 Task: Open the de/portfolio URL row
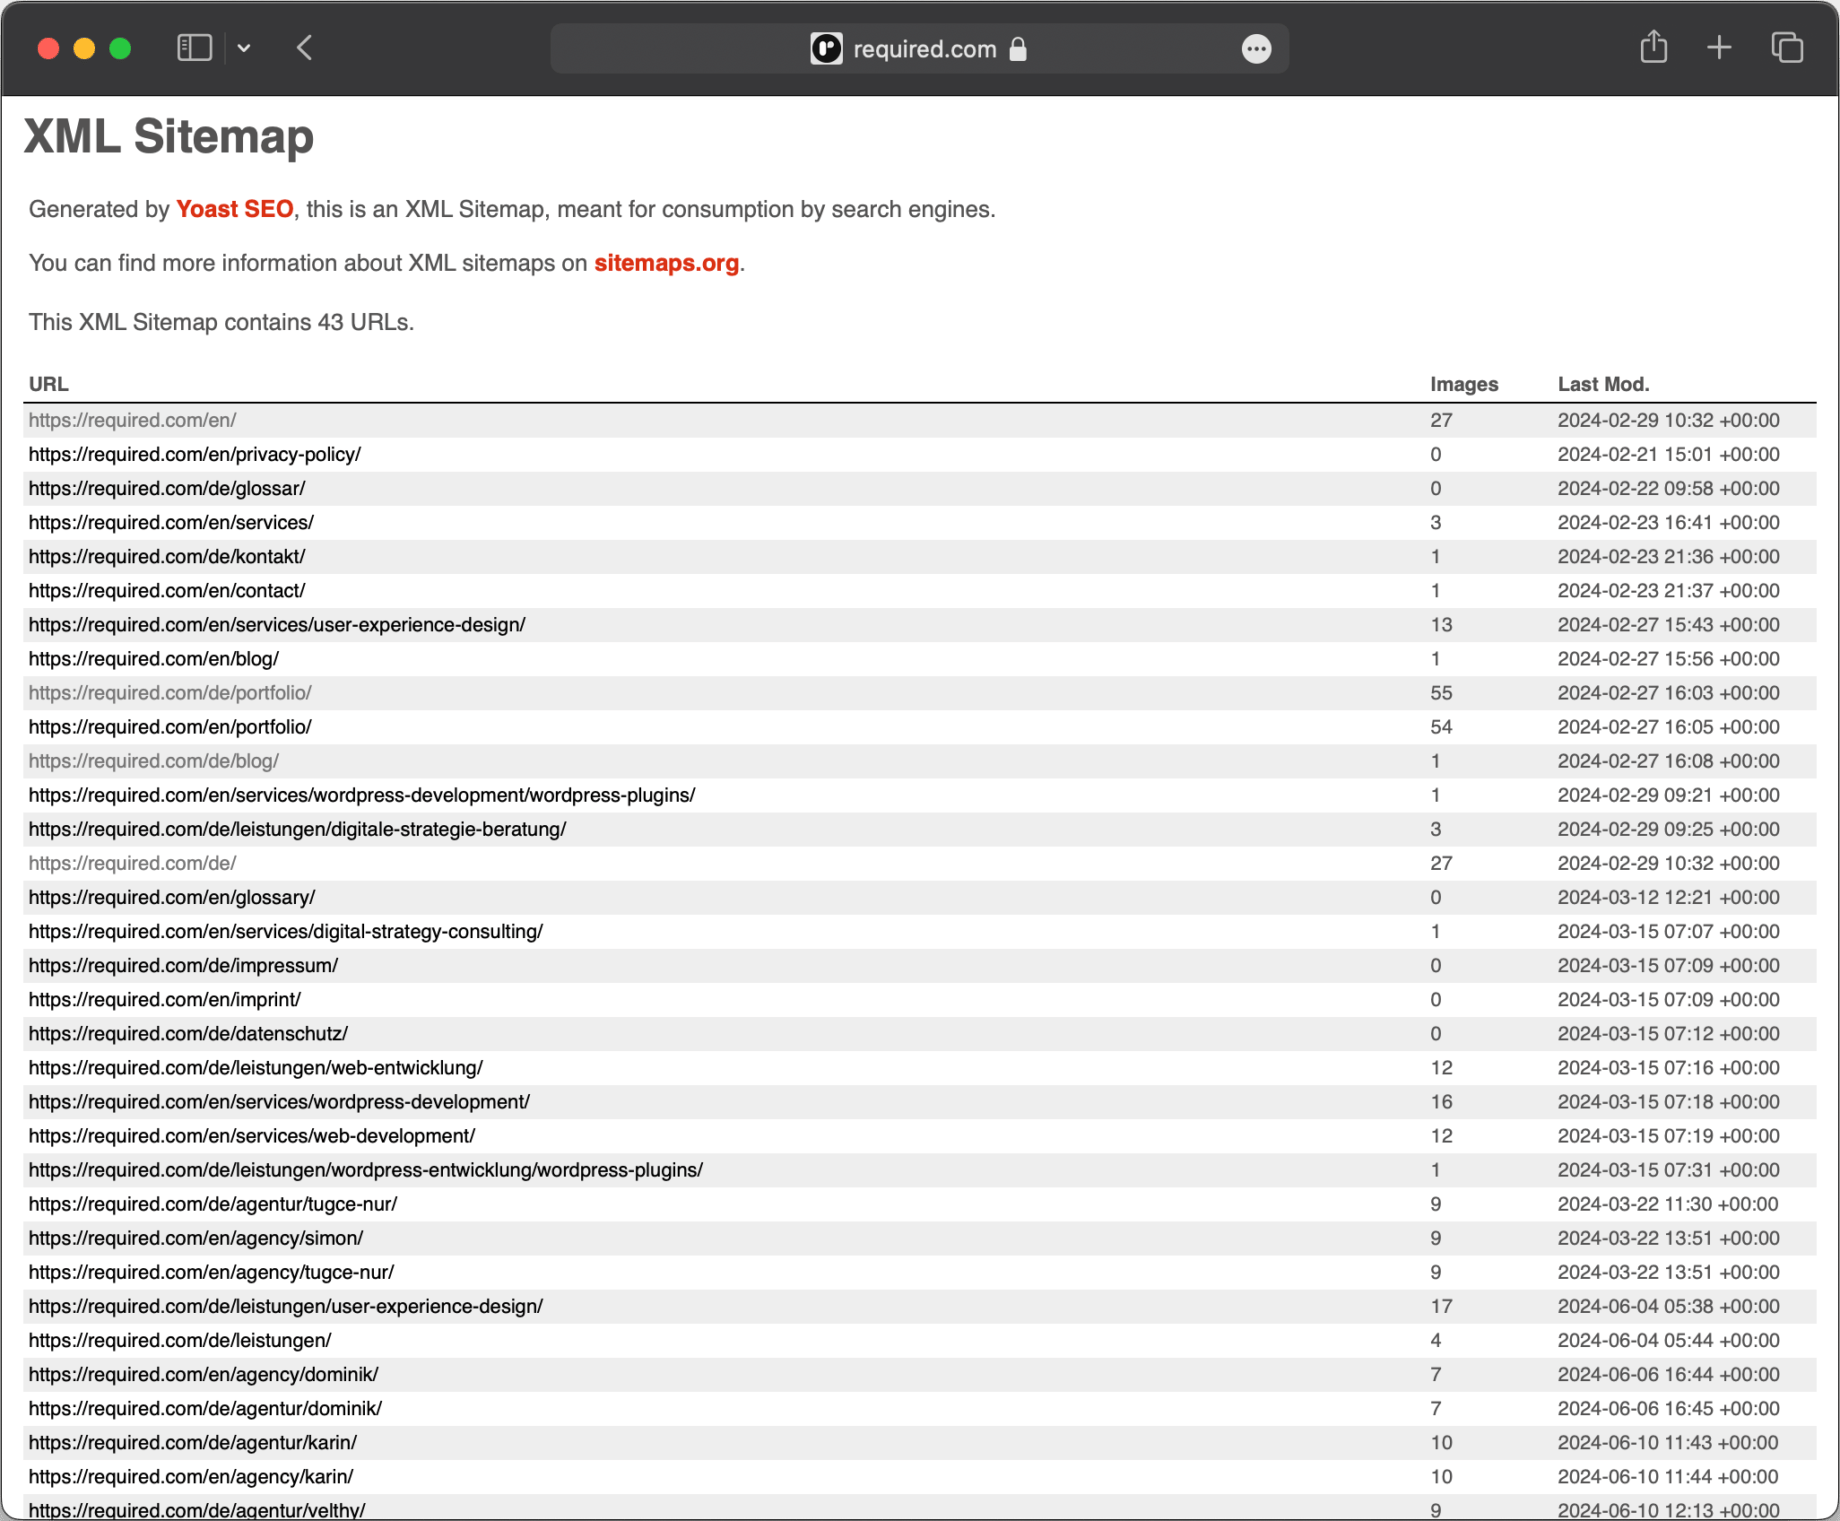[x=170, y=692]
